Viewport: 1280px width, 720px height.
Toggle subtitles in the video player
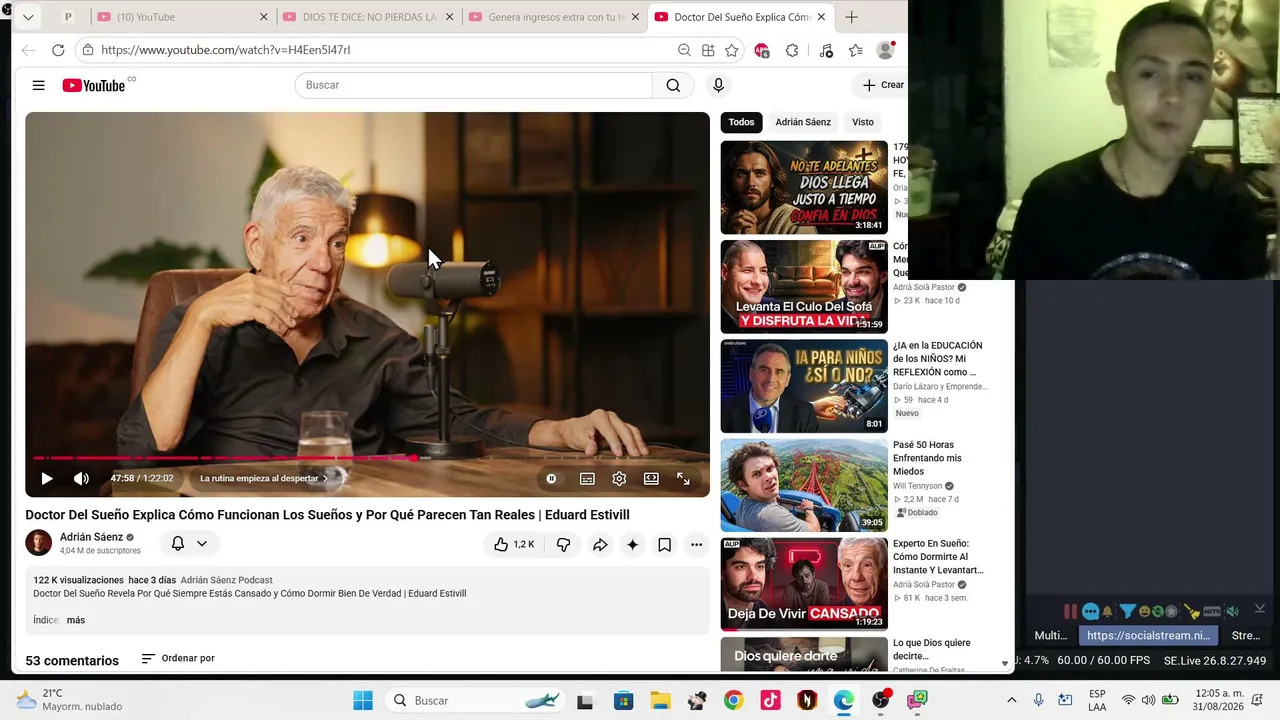click(x=587, y=478)
